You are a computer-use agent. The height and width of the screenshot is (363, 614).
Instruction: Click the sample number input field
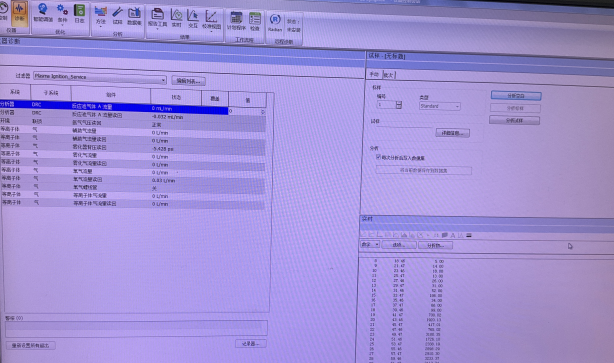[x=386, y=105]
